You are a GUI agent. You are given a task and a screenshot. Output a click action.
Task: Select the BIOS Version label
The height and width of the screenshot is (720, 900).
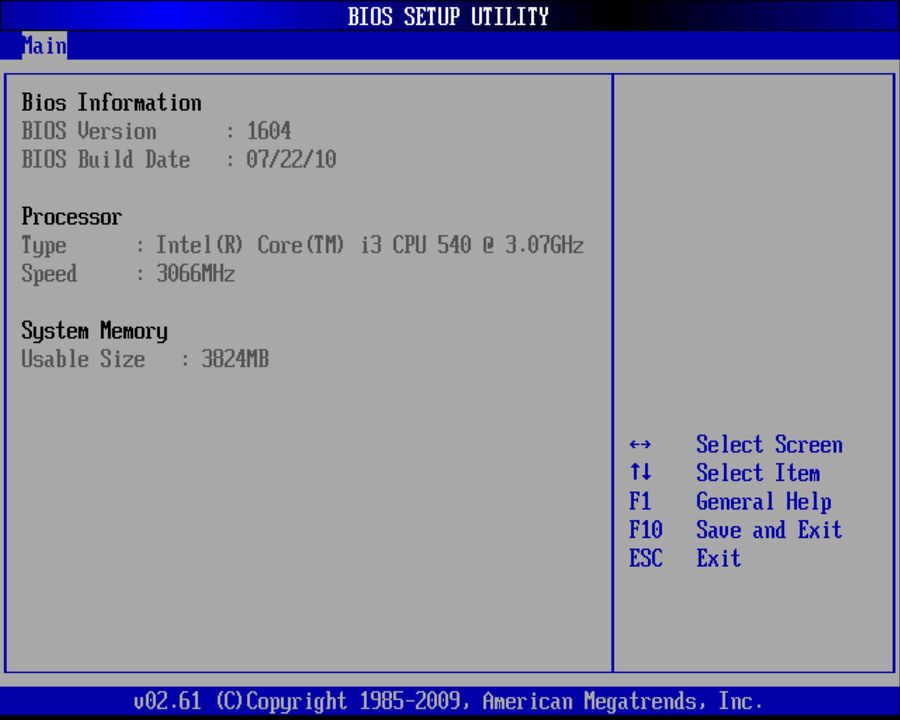(89, 131)
